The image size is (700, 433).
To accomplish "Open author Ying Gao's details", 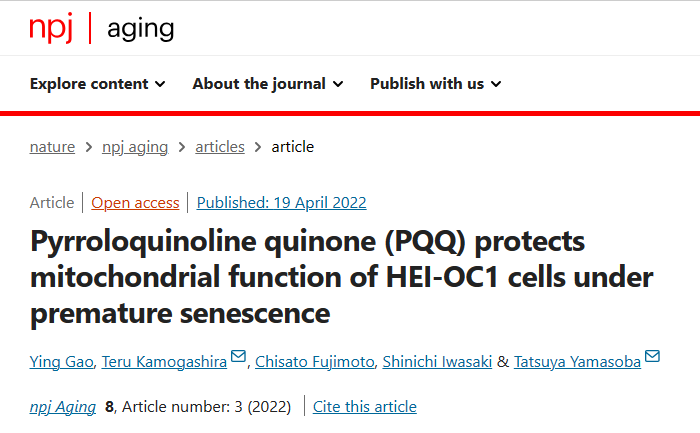I will [x=62, y=362].
